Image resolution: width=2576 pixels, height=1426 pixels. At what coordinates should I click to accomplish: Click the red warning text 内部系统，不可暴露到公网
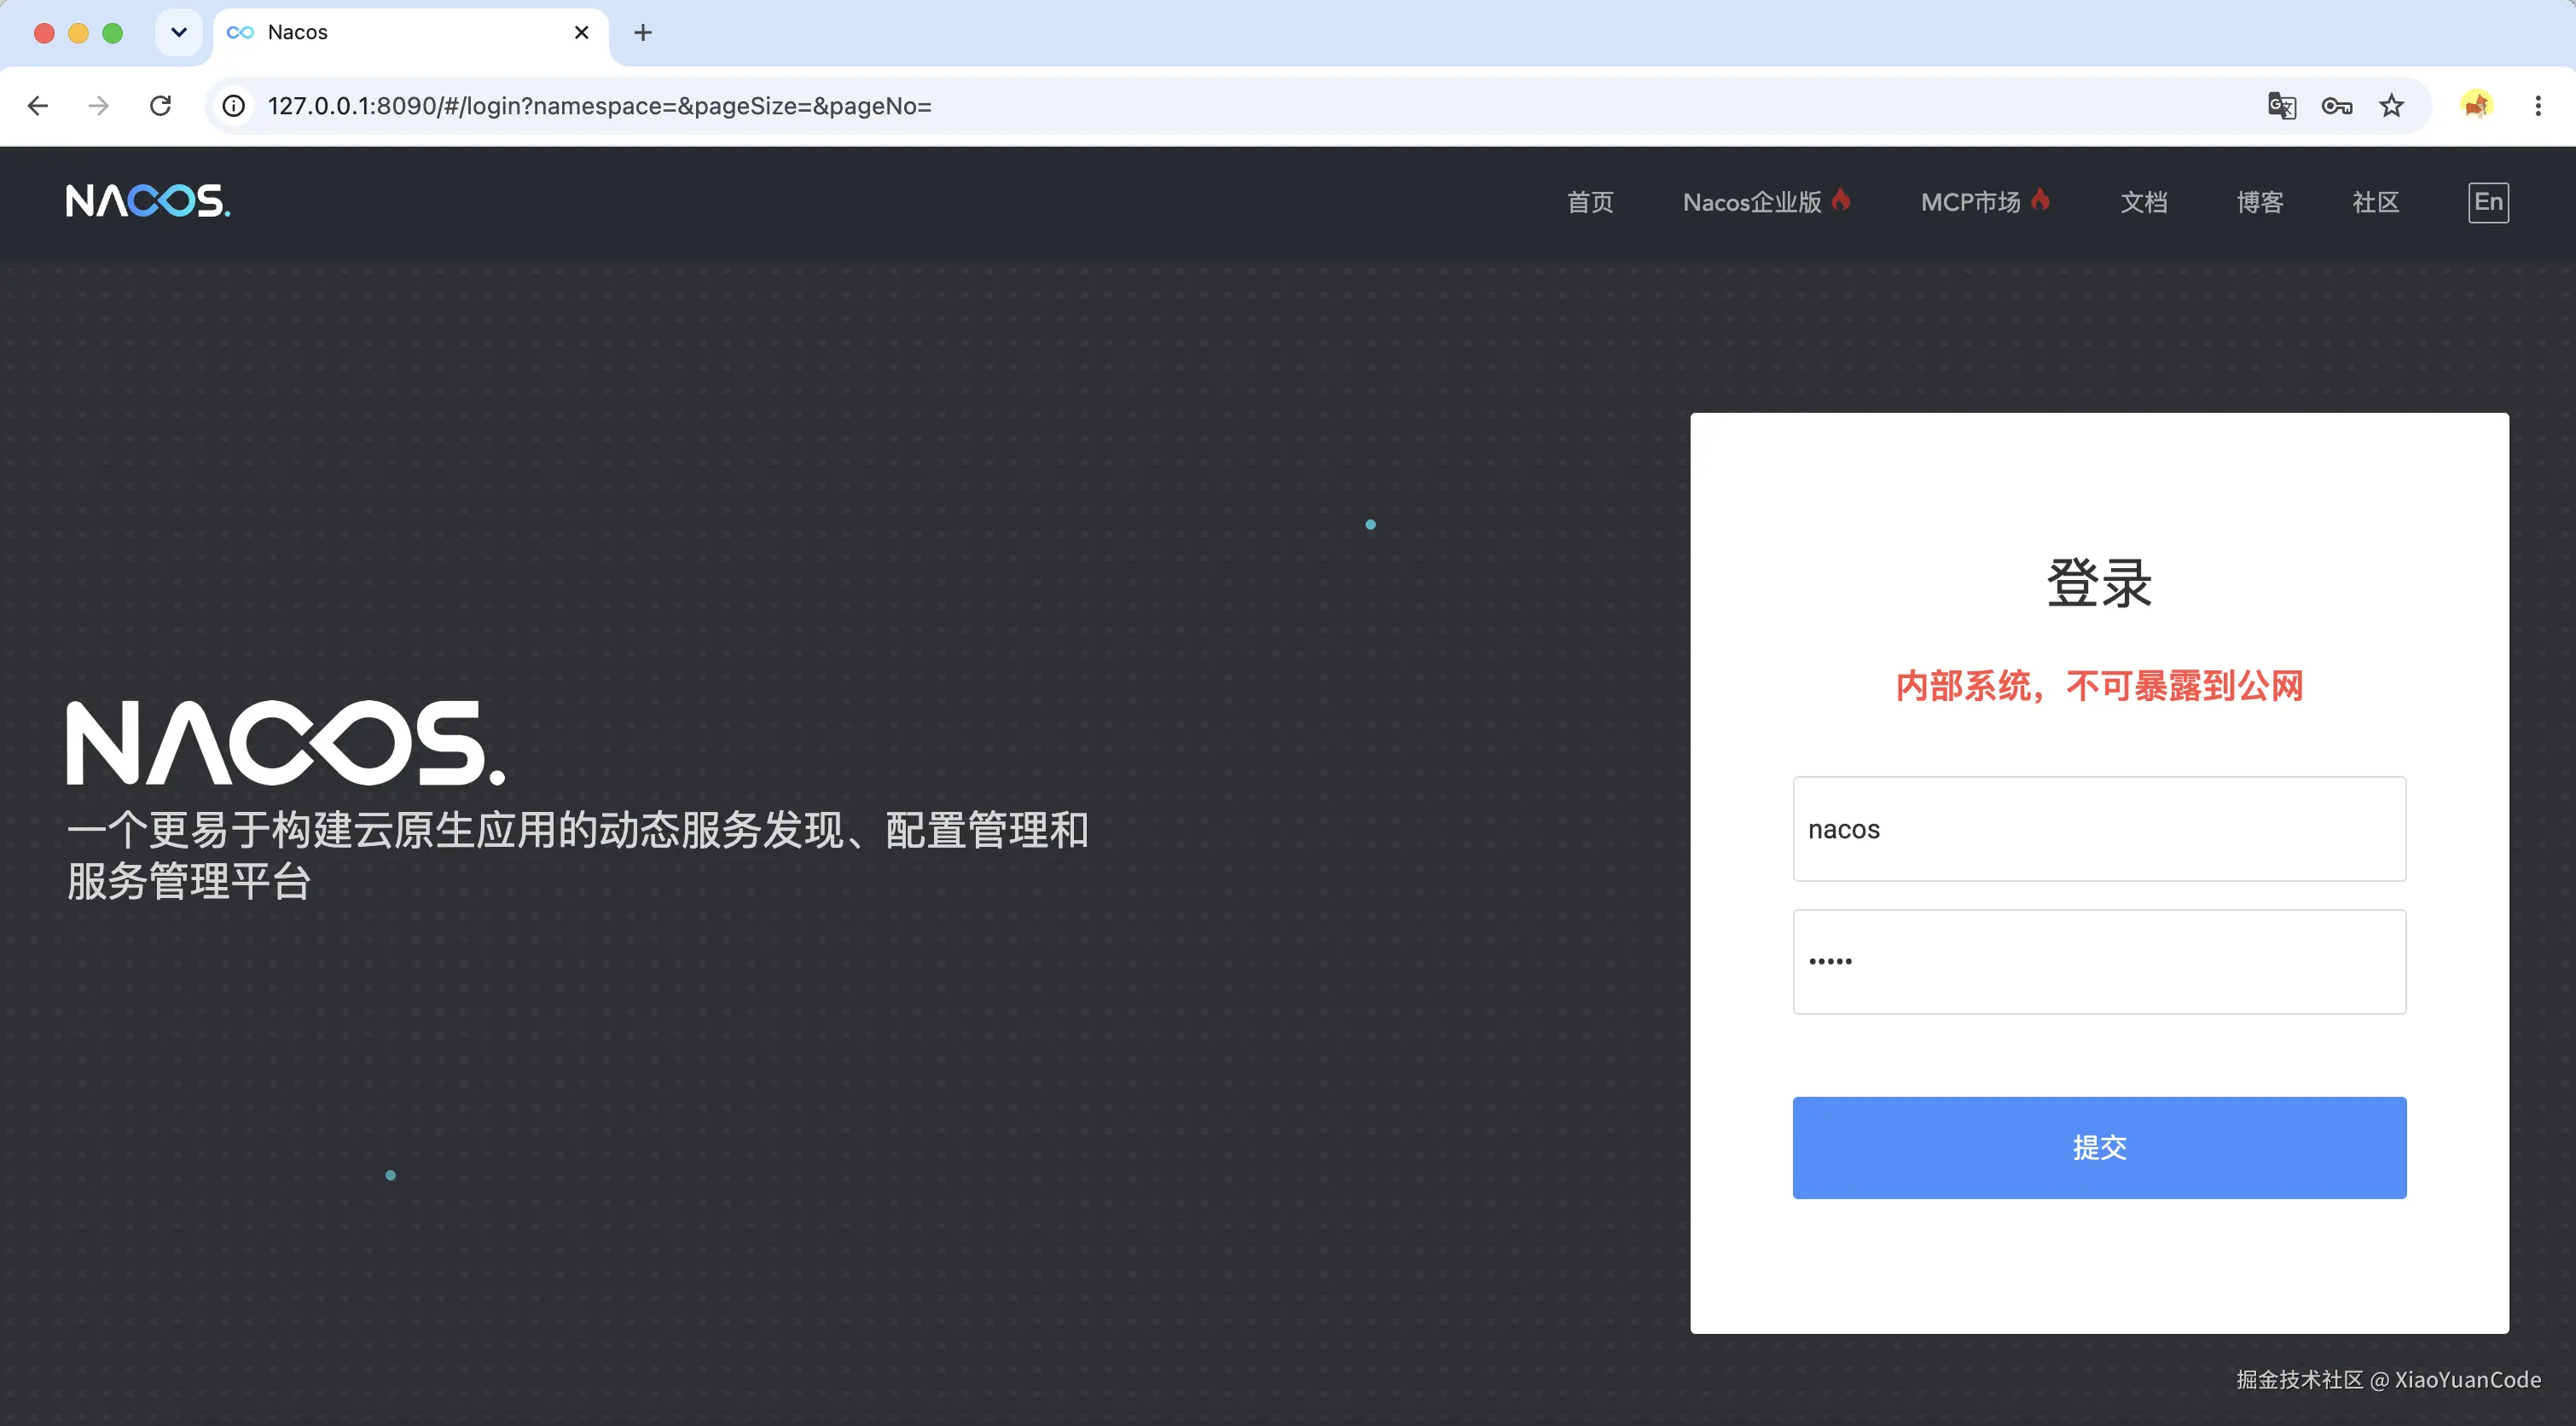point(2099,686)
